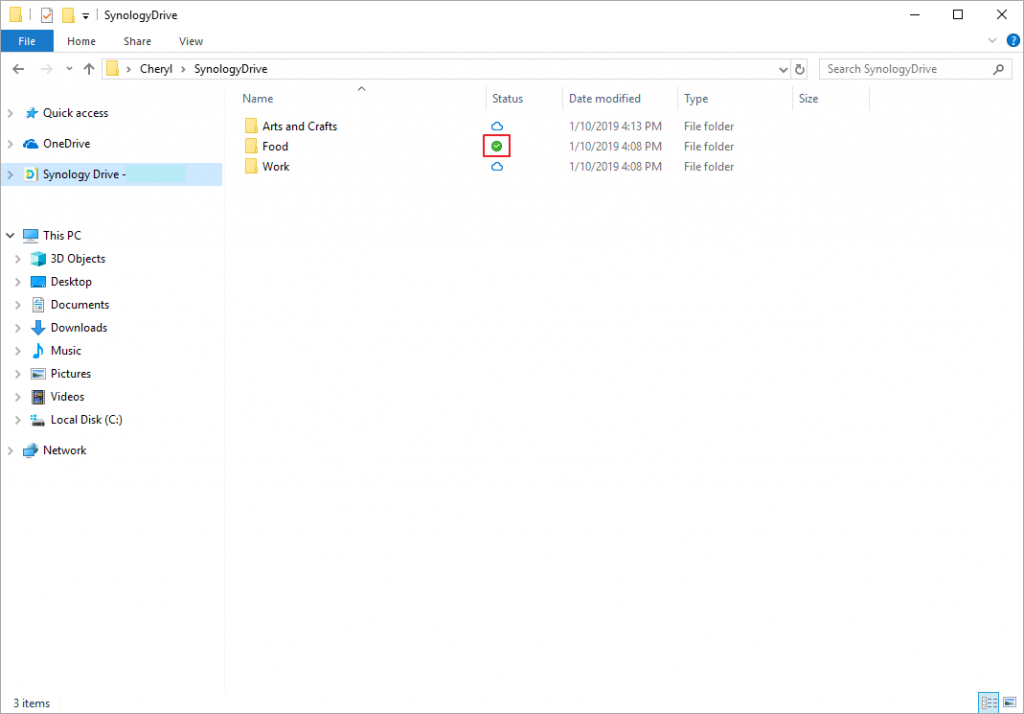Open the Share ribbon tab
This screenshot has height=714, width=1024.
137,41
